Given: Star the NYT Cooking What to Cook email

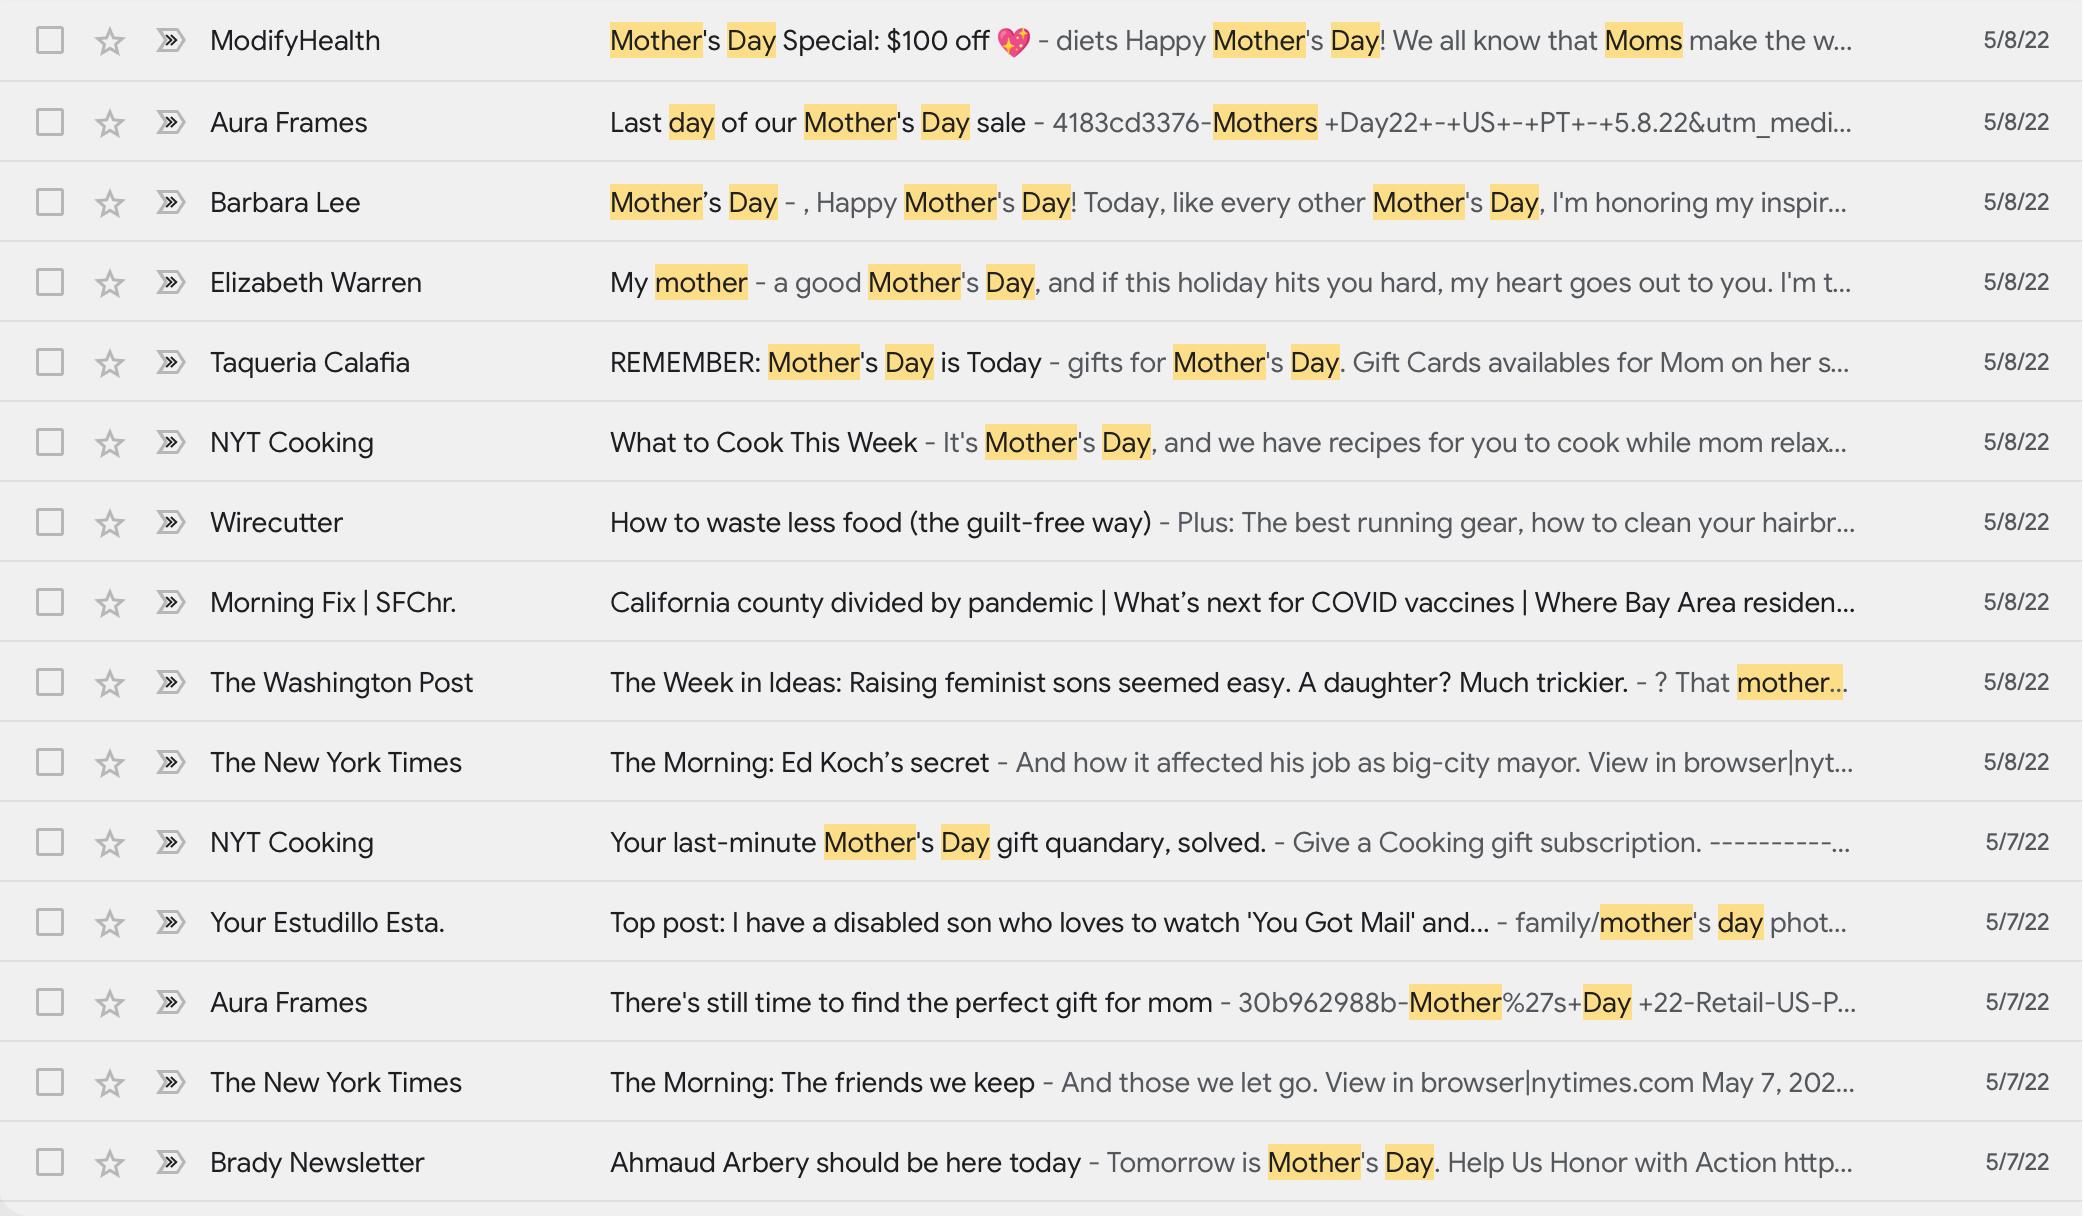Looking at the screenshot, I should click(x=110, y=443).
